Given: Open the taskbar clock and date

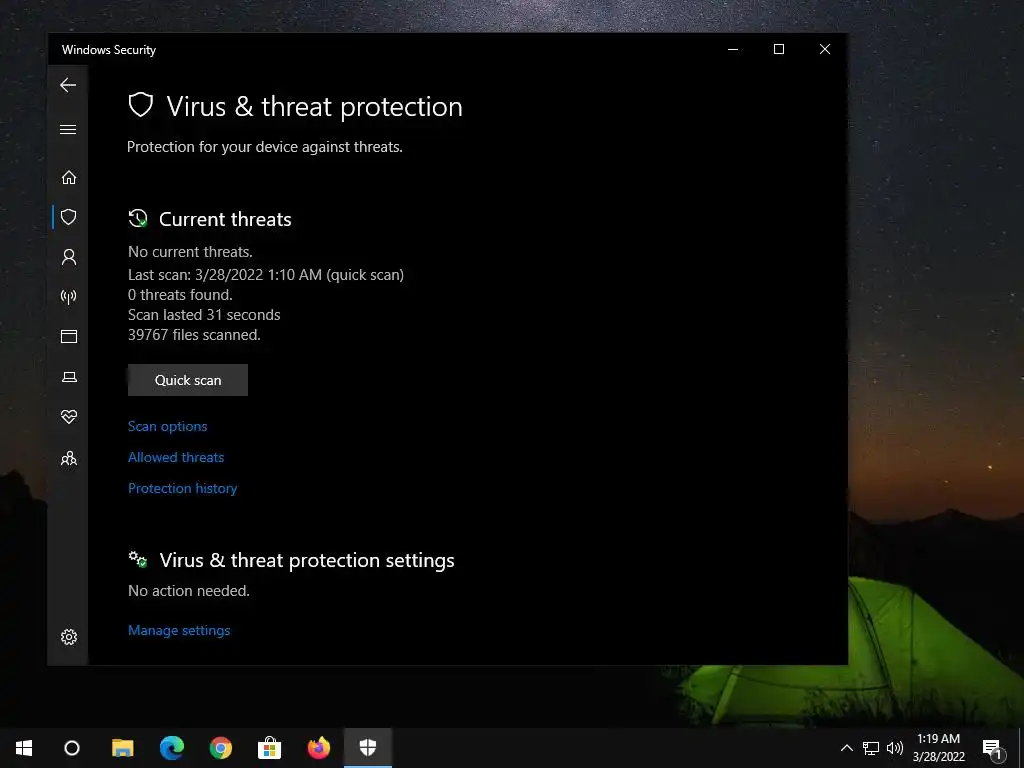Looking at the screenshot, I should [x=938, y=748].
